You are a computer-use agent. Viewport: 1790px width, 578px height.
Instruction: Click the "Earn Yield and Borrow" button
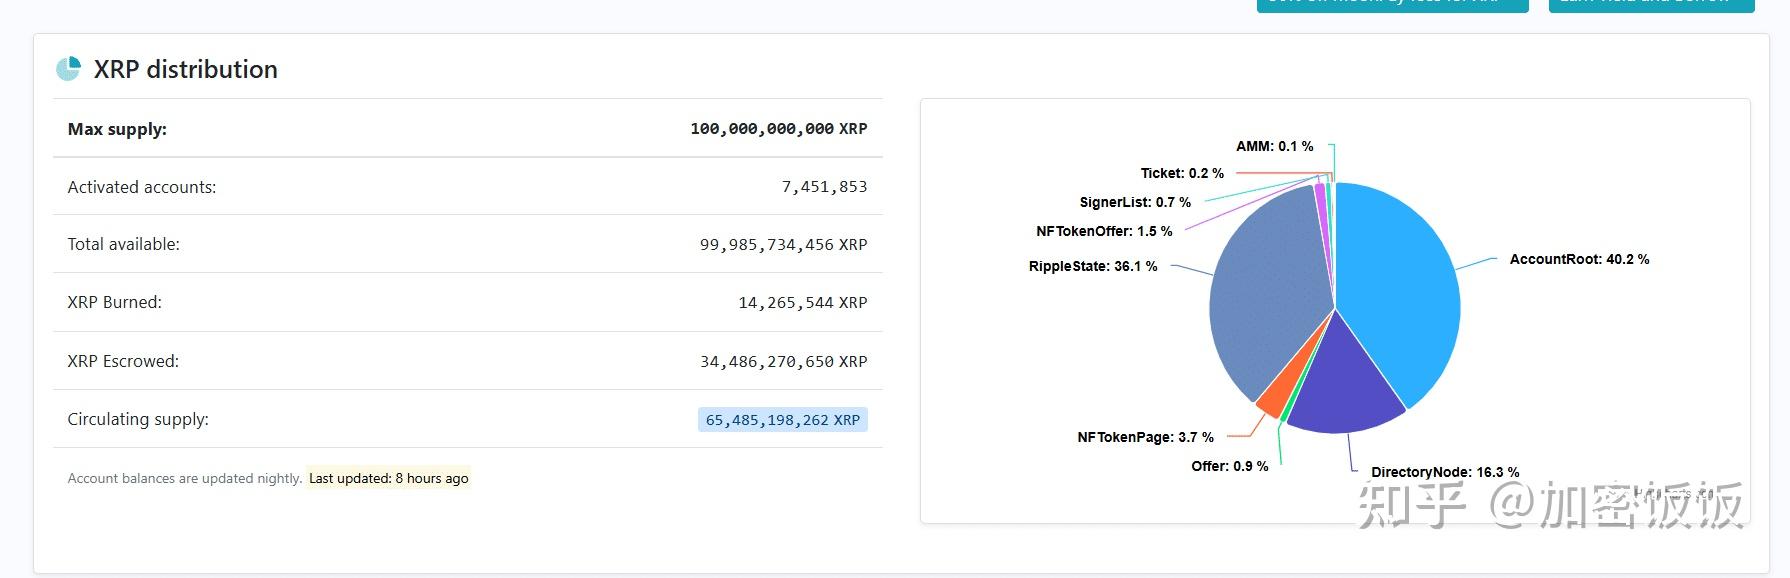point(1651,5)
